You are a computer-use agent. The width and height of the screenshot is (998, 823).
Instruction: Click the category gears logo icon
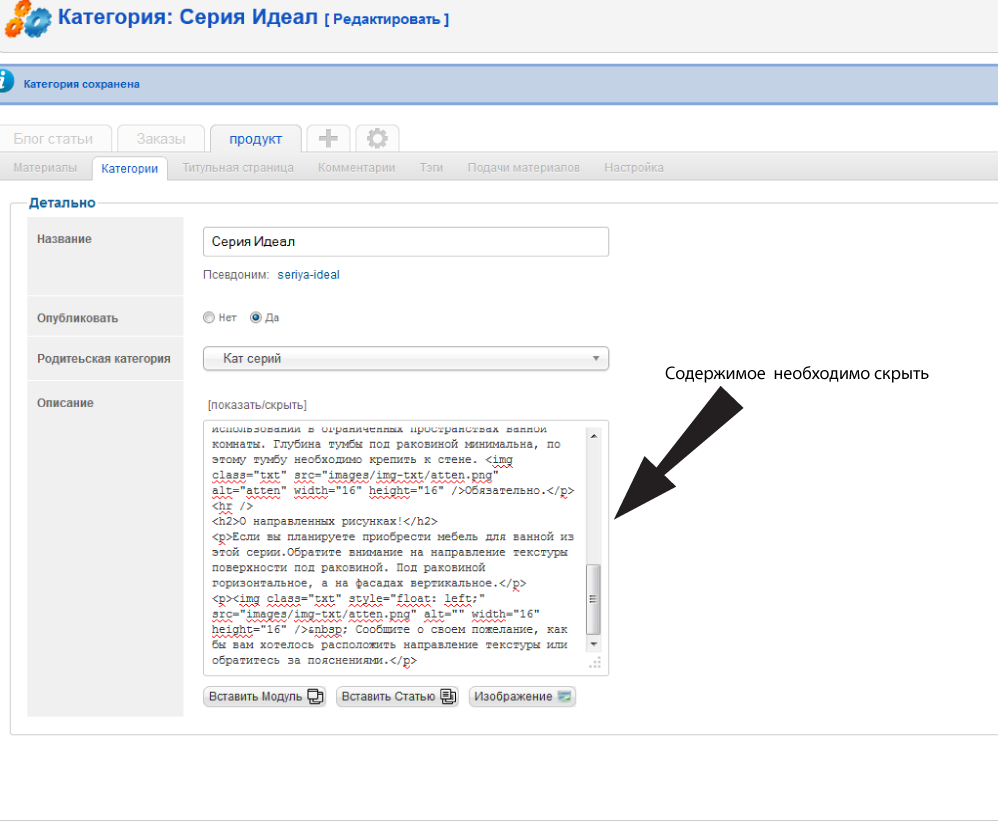click(27, 22)
